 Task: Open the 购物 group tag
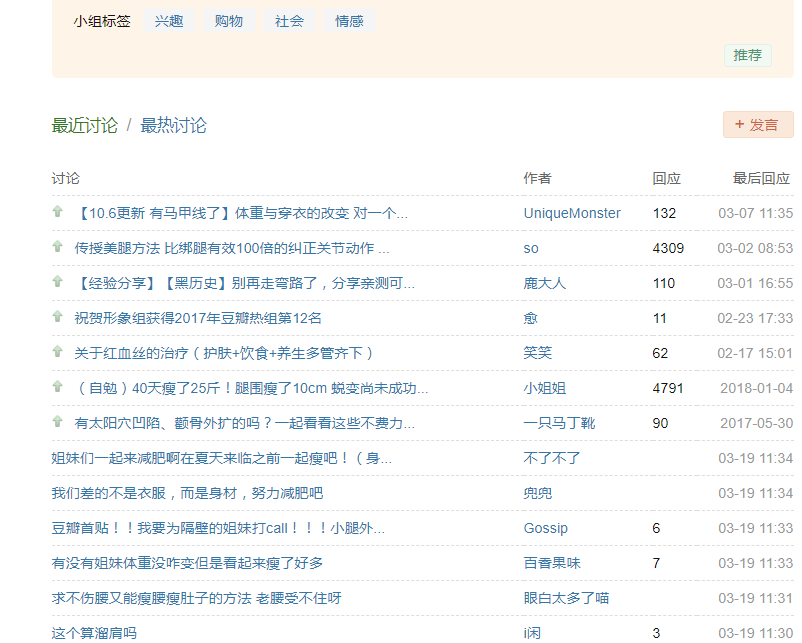(x=229, y=21)
